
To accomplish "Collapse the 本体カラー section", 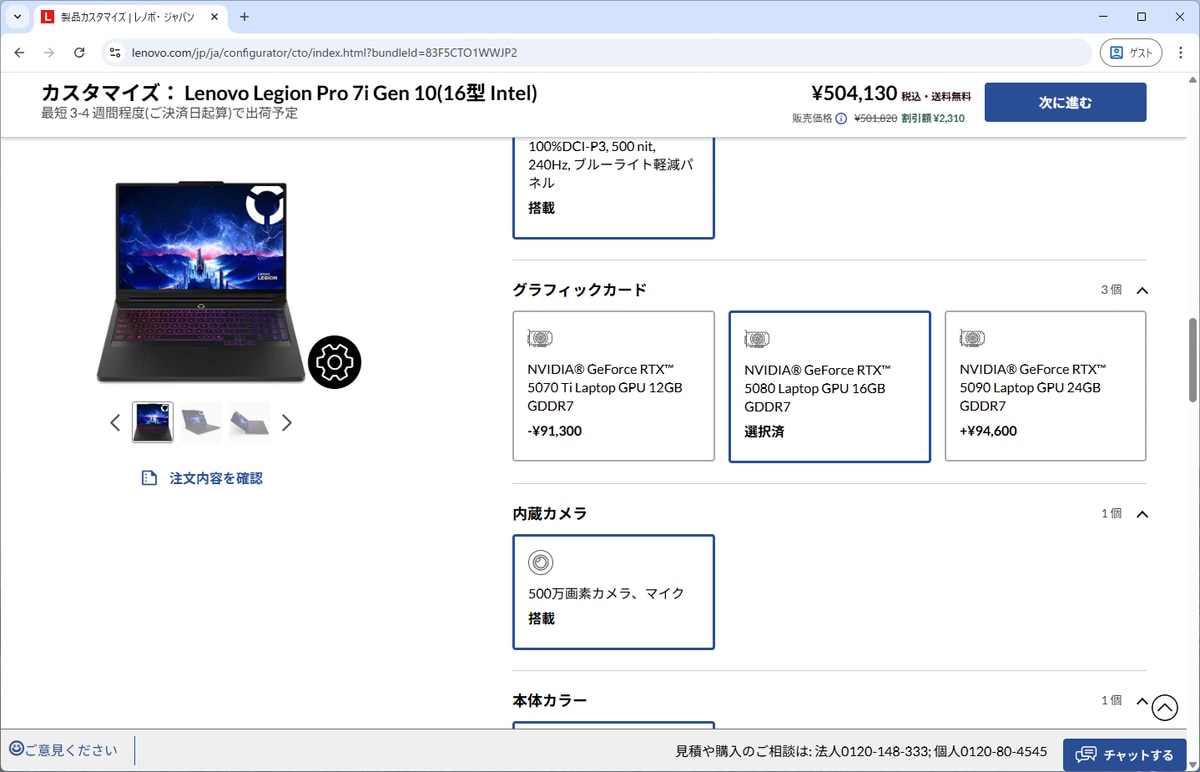I will 1141,700.
